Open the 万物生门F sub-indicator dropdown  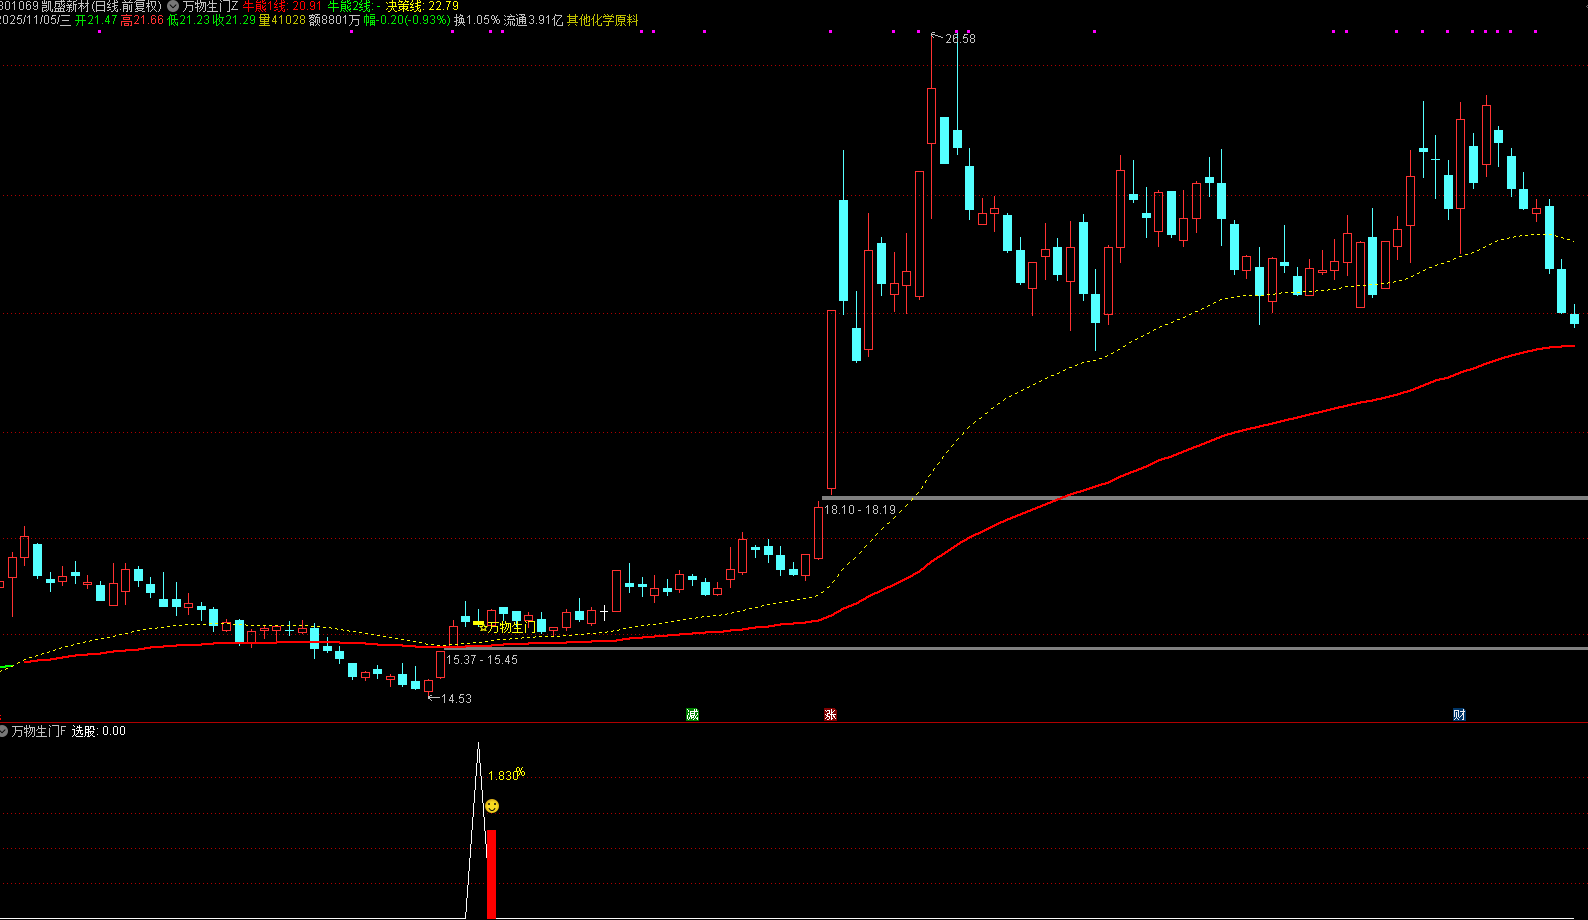tap(3, 731)
